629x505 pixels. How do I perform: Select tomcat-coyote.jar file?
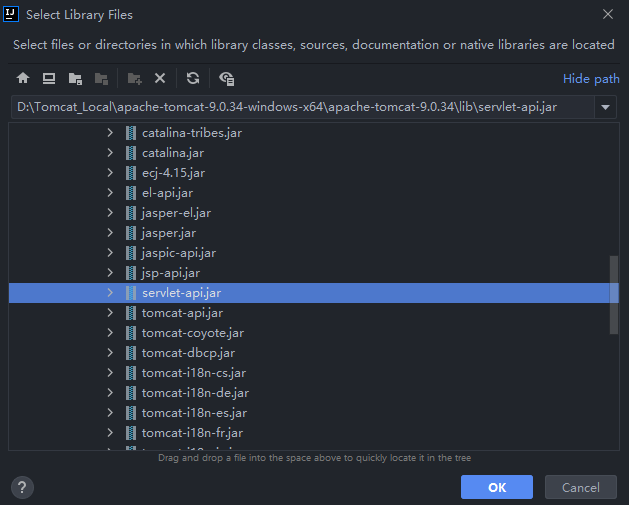coord(193,333)
